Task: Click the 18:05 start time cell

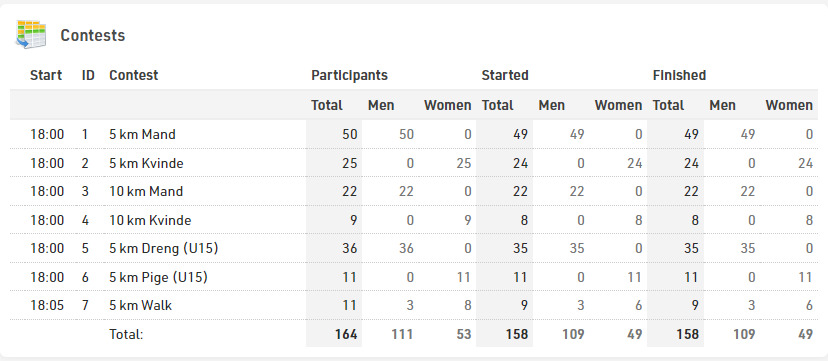Action: [47, 305]
